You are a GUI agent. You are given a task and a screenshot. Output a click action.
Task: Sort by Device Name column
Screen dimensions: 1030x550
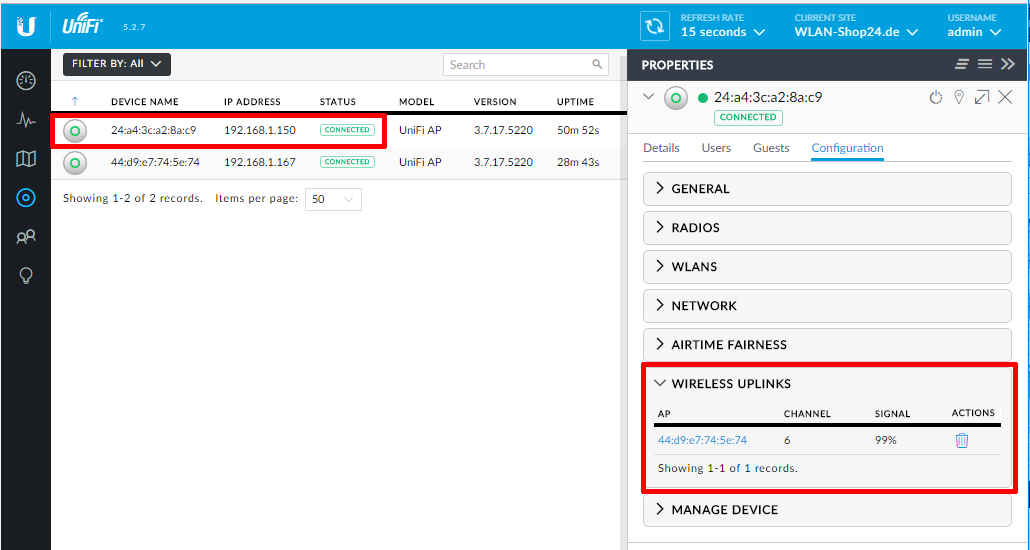145,102
